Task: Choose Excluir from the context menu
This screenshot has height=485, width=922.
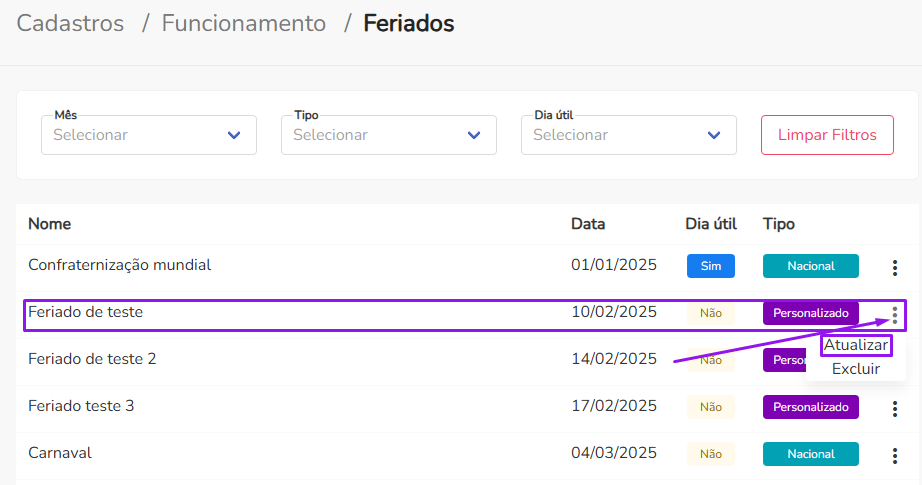Action: [x=856, y=369]
